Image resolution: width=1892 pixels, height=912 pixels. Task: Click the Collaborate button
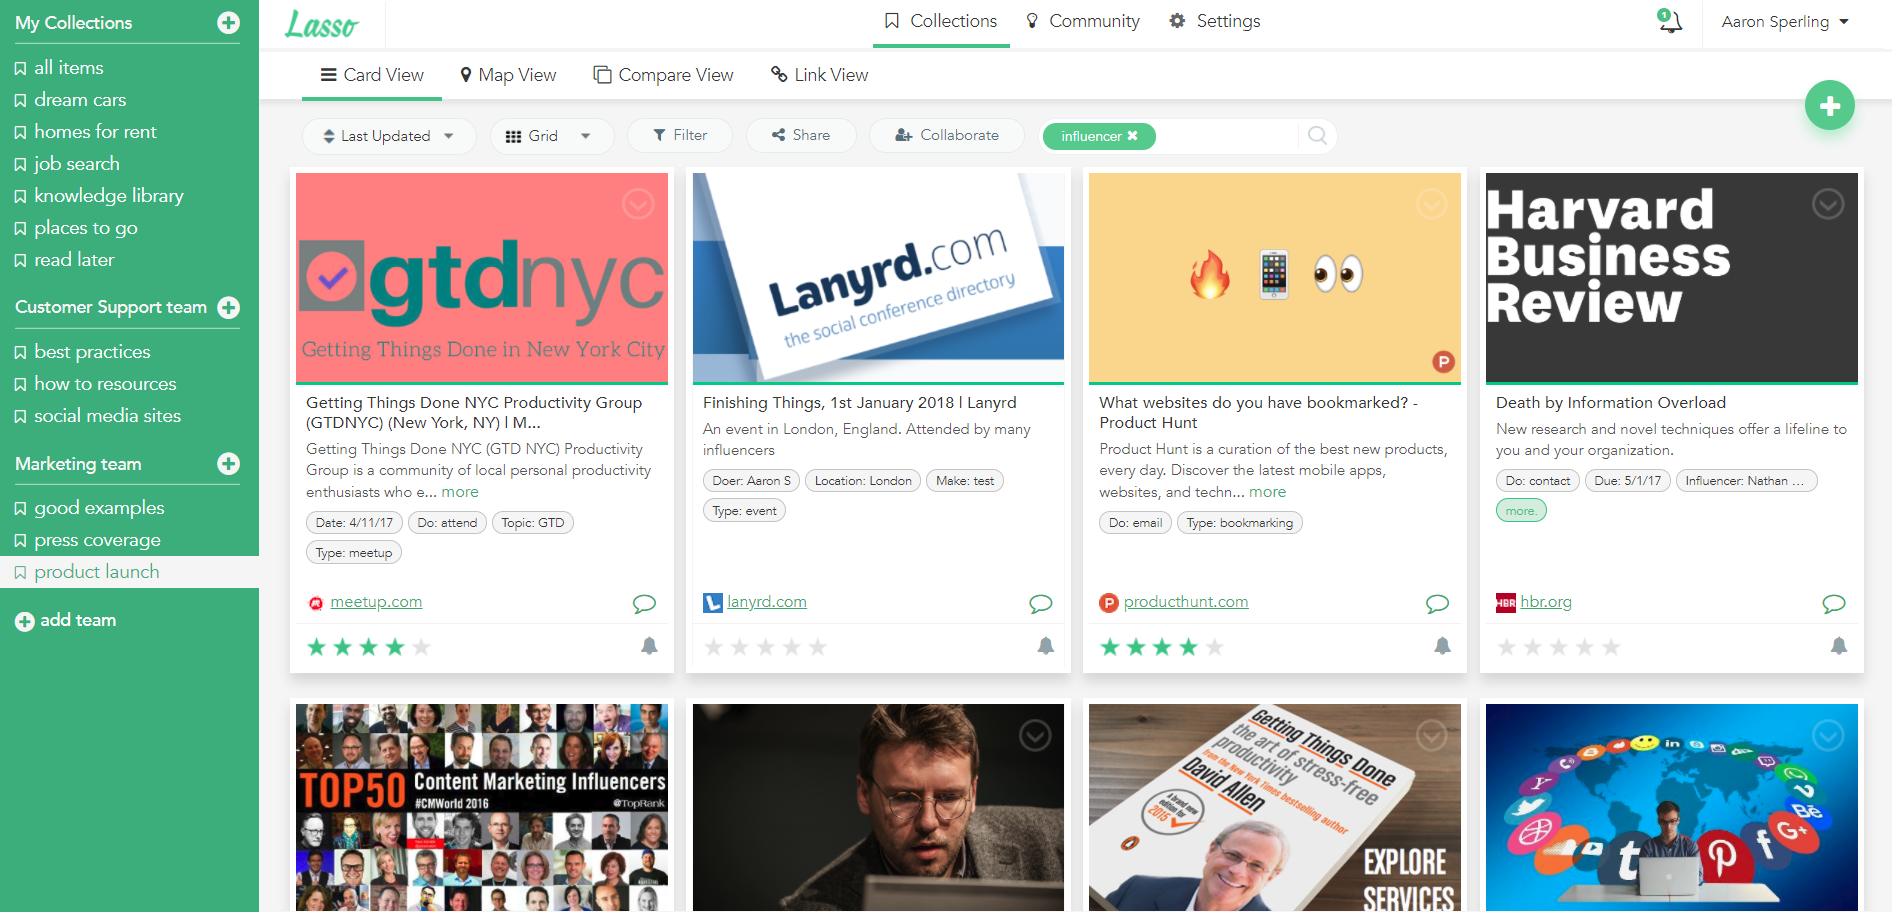click(946, 135)
